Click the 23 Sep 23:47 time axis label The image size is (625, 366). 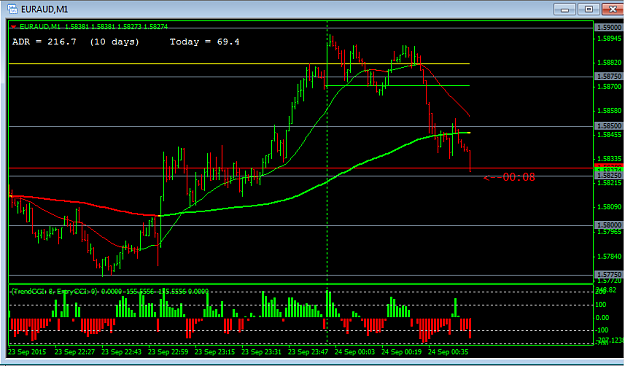308,352
